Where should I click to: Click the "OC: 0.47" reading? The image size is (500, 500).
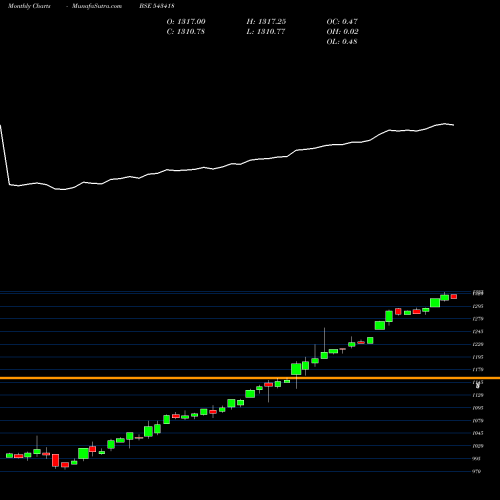[x=342, y=22]
